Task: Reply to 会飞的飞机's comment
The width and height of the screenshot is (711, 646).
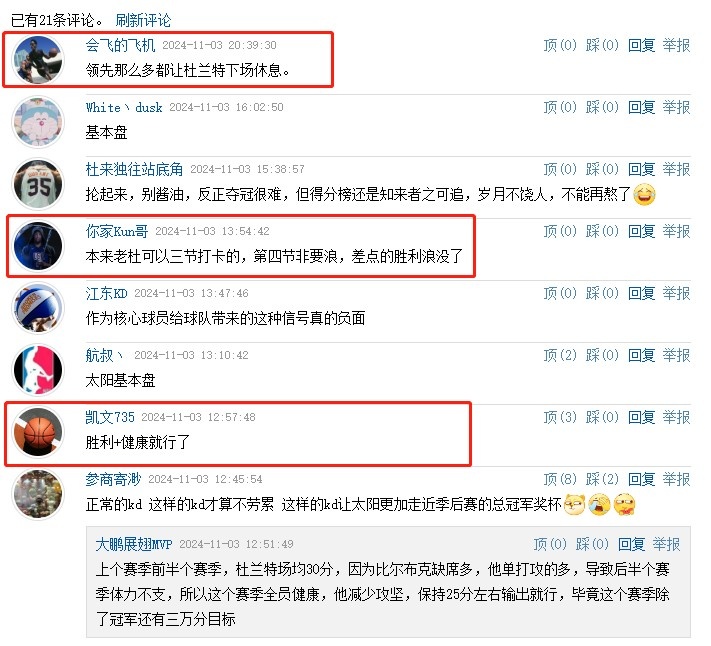Action: click(x=642, y=45)
